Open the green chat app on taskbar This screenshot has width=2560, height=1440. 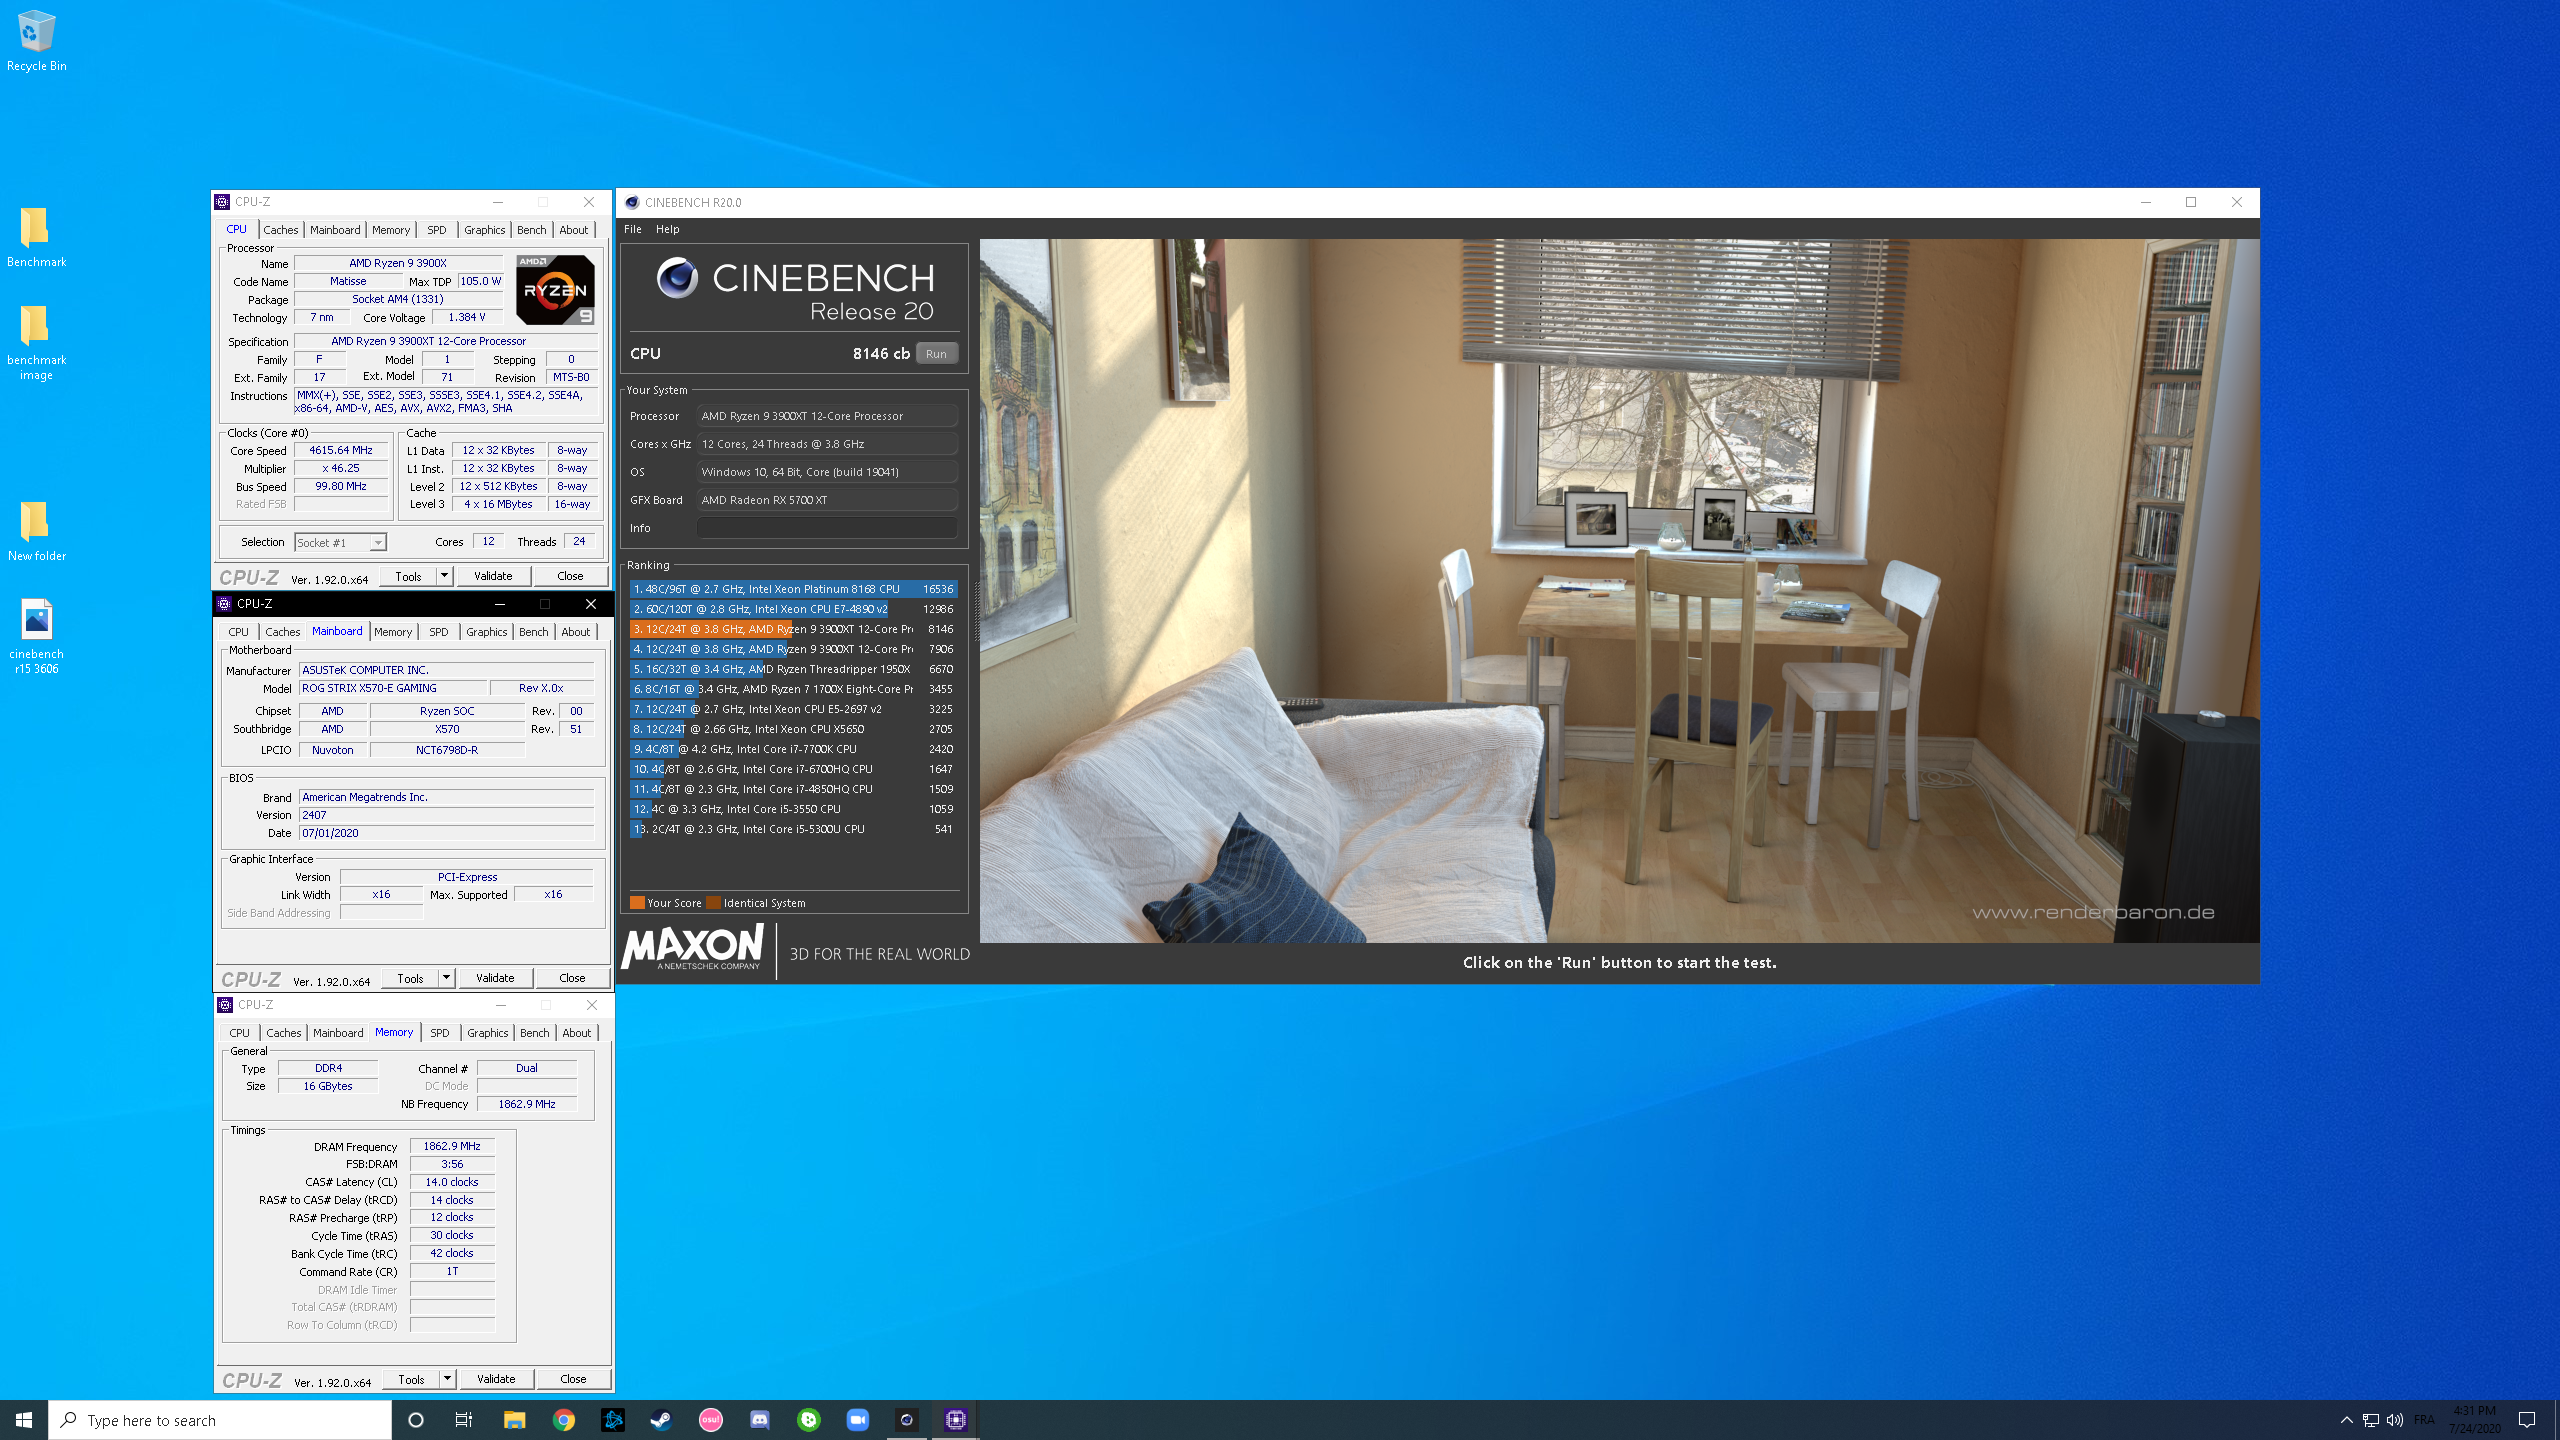tap(808, 1420)
